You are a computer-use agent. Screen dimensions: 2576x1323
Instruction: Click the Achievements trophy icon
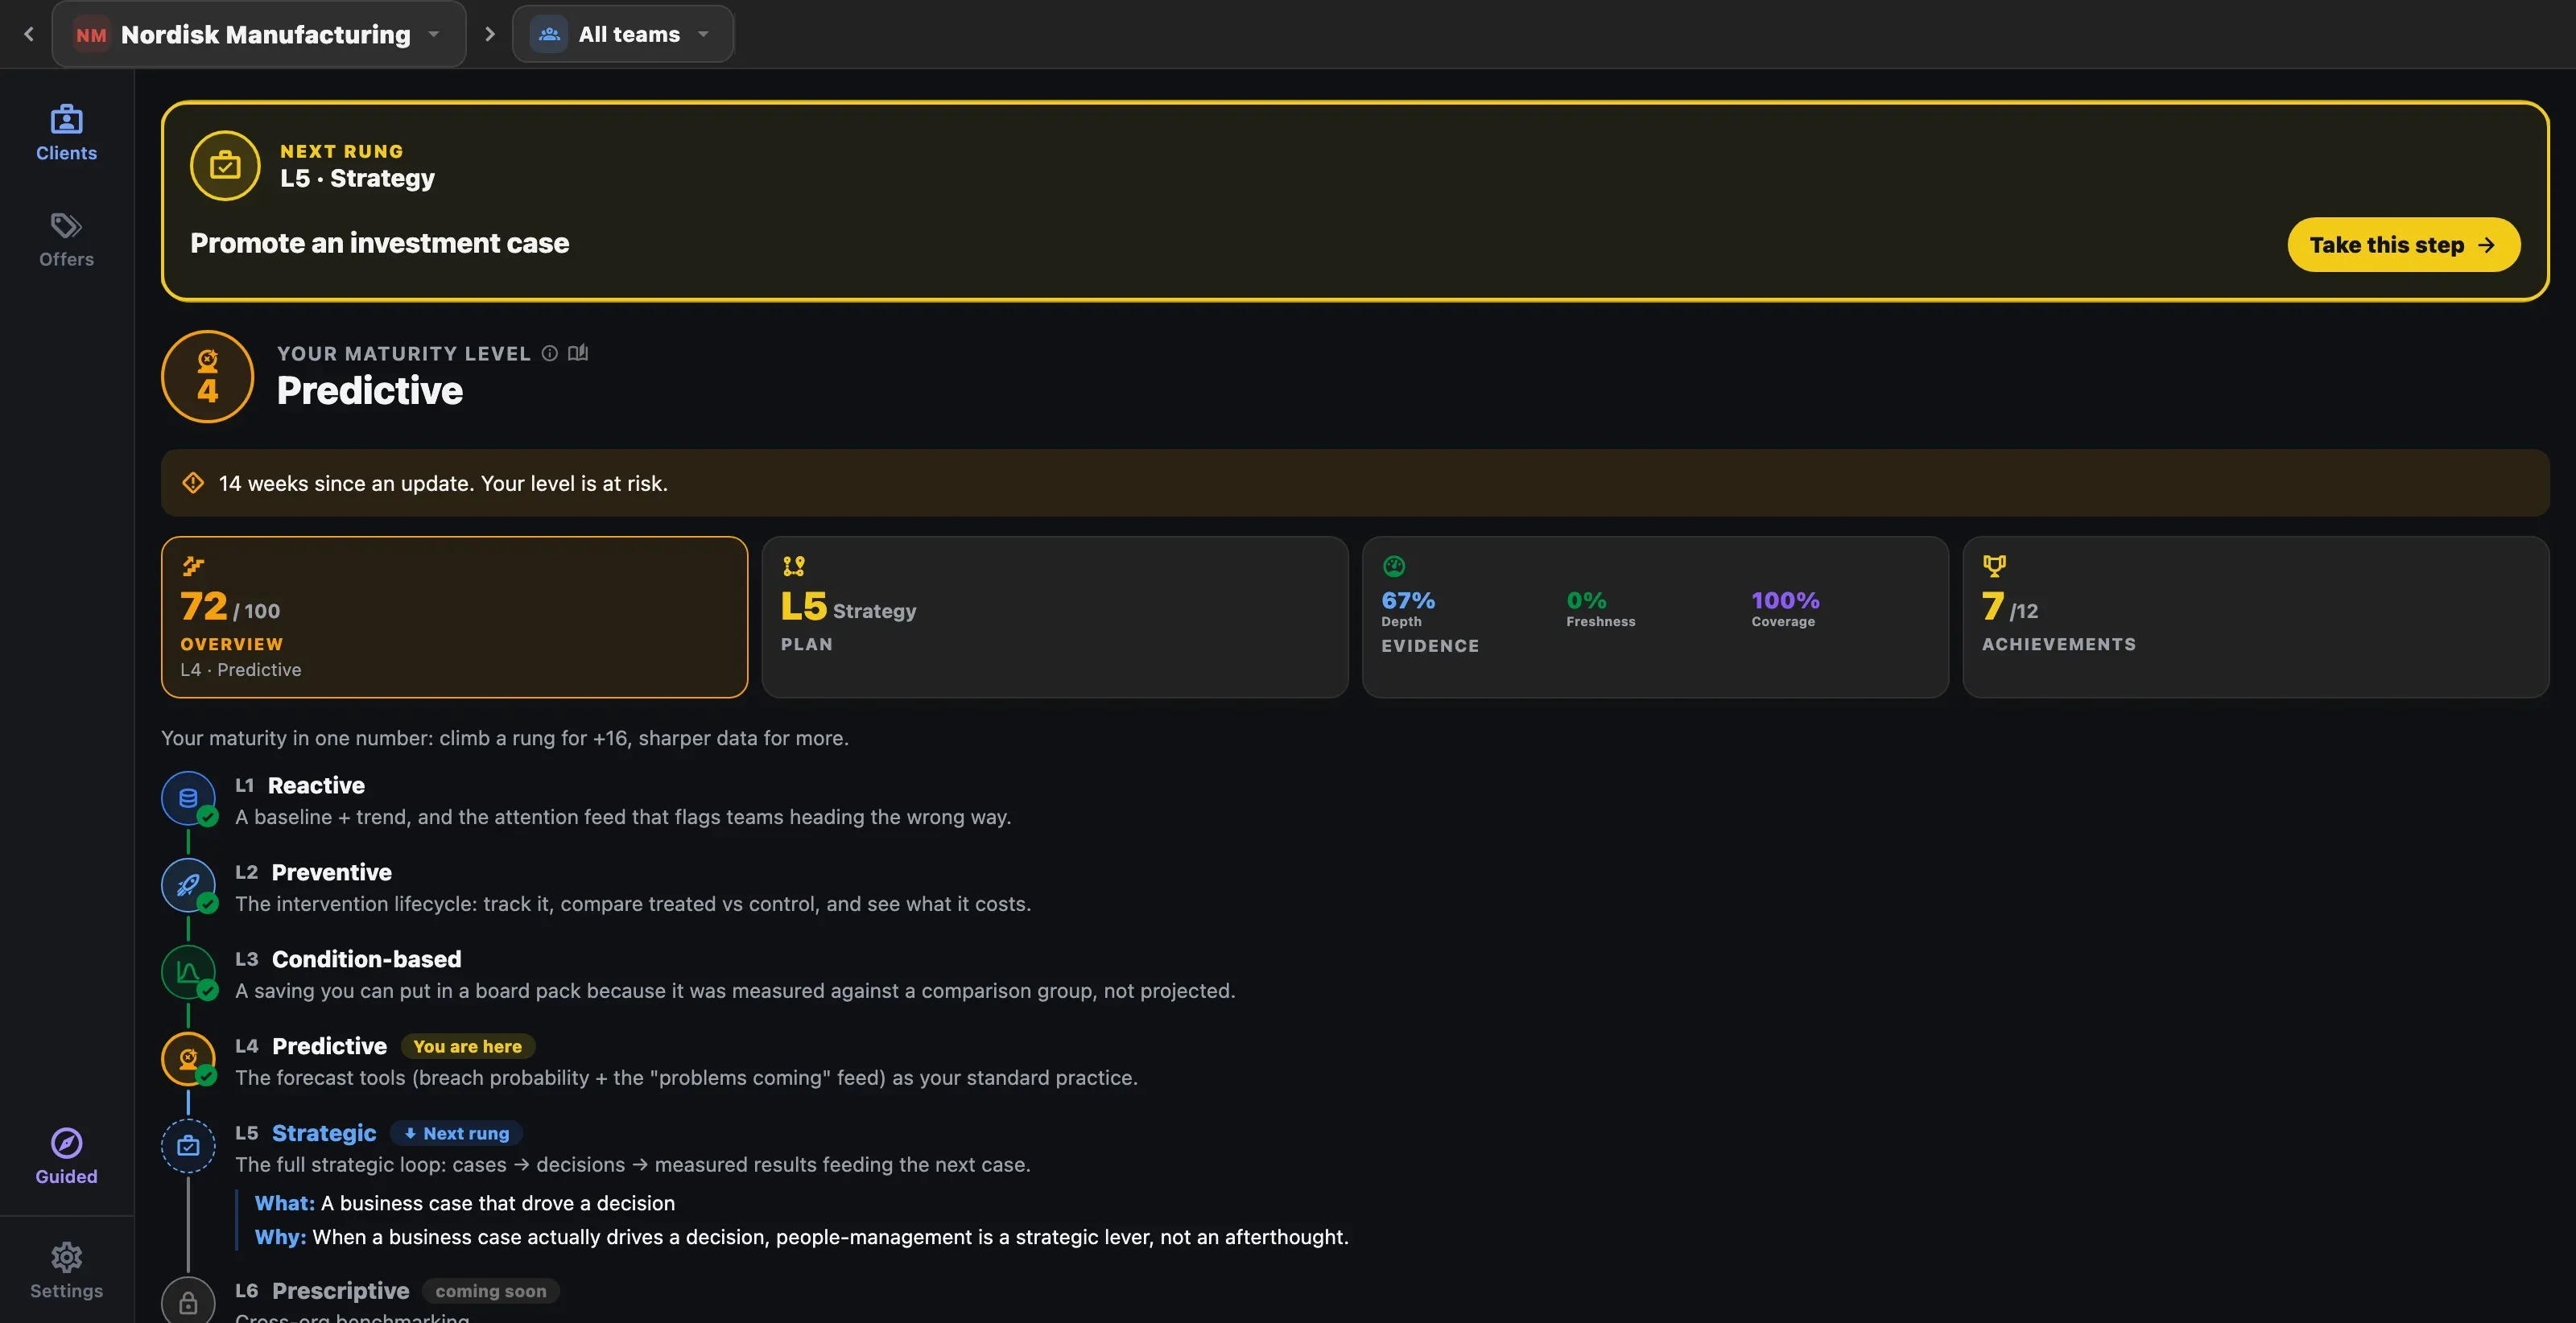(1994, 566)
